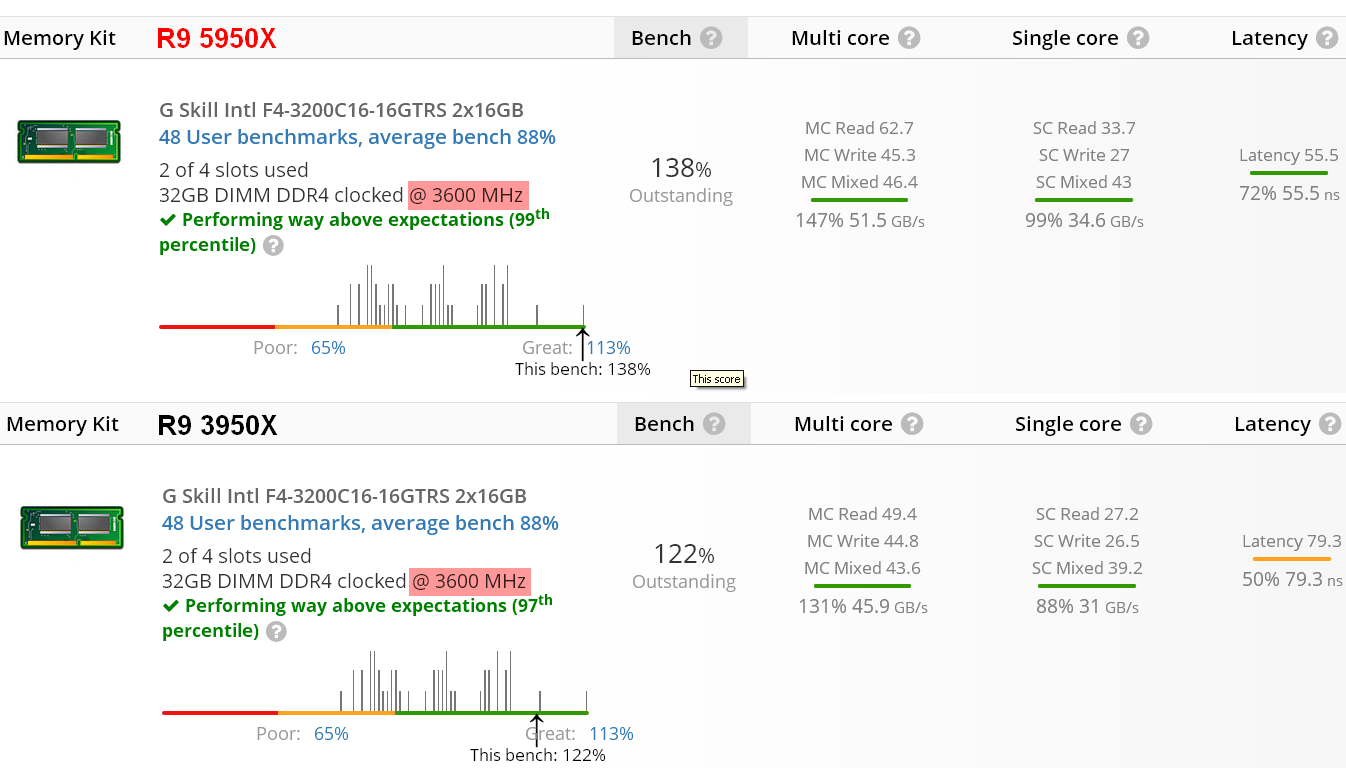The height and width of the screenshot is (768, 1346).
Task: Click the help icon beside top Latency header
Action: pos(1327,38)
